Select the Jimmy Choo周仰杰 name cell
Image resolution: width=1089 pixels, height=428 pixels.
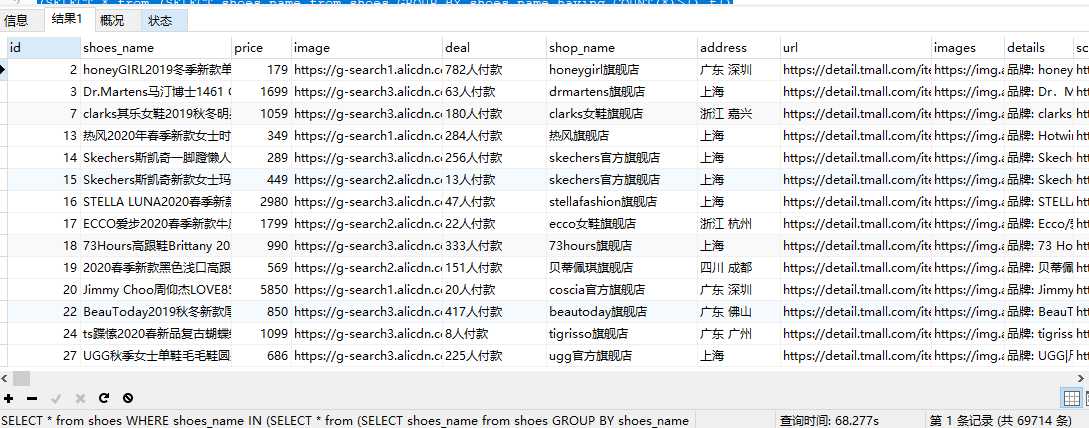point(156,289)
